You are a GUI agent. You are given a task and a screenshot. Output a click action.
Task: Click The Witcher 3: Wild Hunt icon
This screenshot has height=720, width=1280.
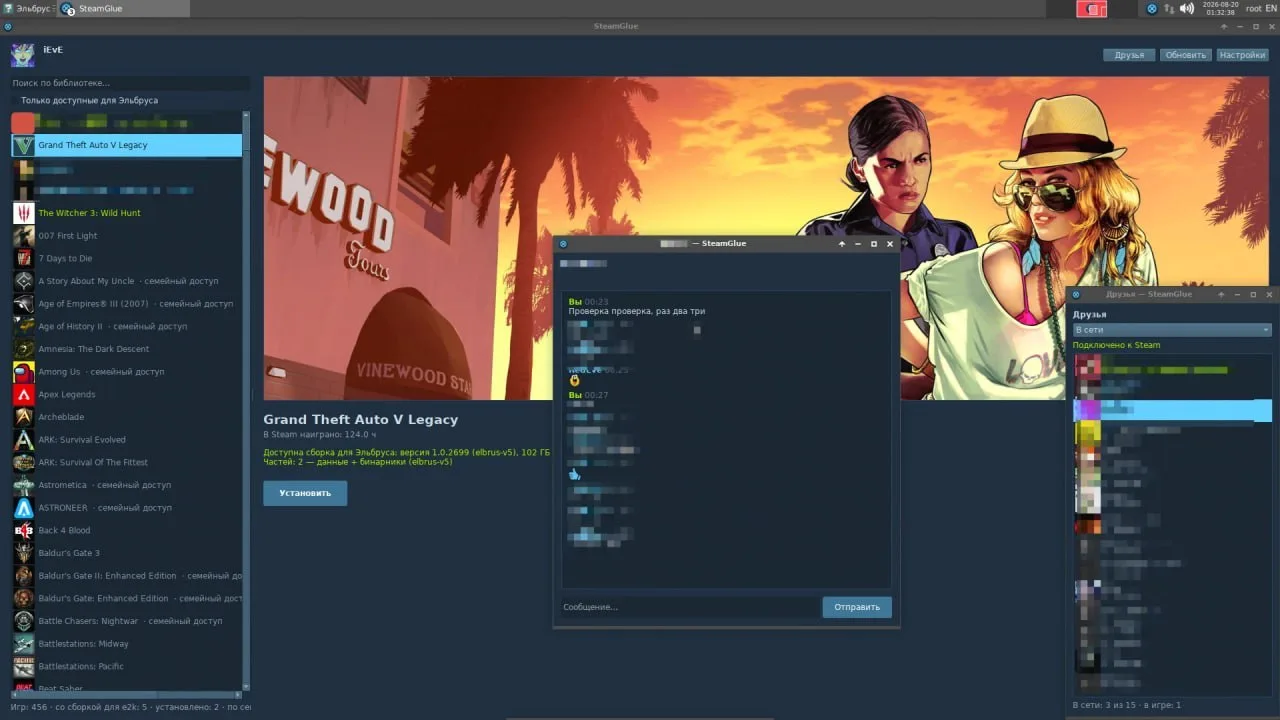coord(23,213)
